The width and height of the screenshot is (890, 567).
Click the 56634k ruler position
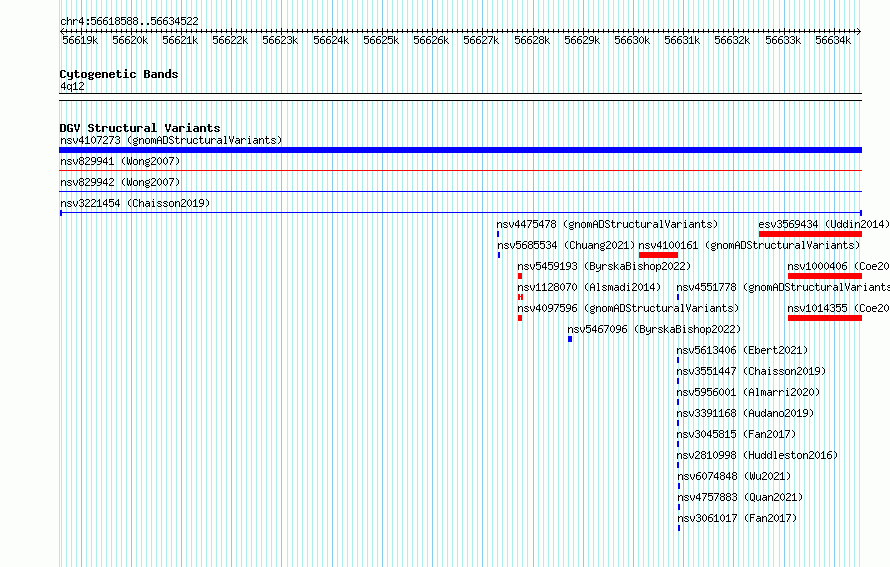833,40
